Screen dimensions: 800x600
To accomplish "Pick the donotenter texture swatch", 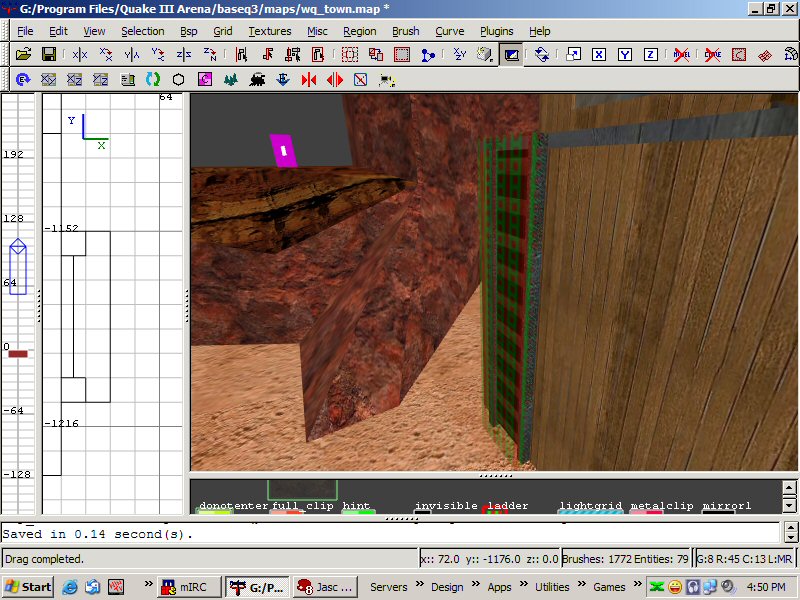I will pos(214,511).
